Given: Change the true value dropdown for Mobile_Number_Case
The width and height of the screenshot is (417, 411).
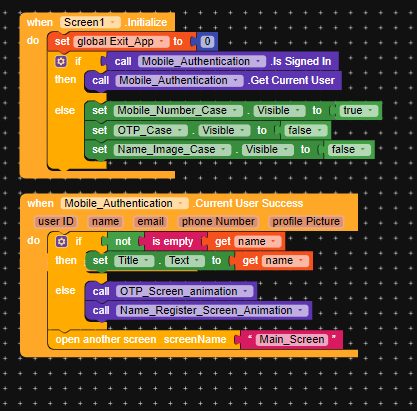Looking at the screenshot, I should 358,111.
